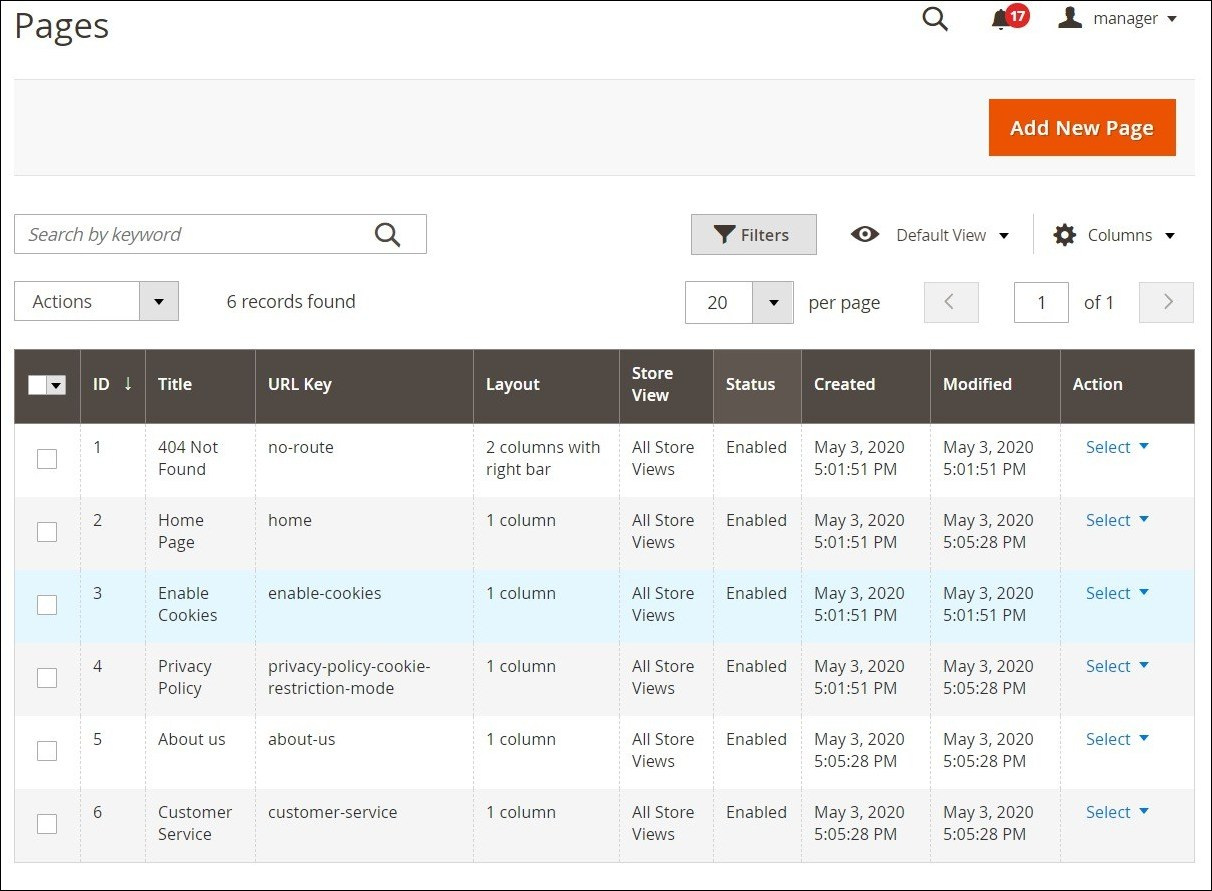Image resolution: width=1212 pixels, height=891 pixels.
Task: Open the per page count dropdown arrow
Action: [x=773, y=302]
